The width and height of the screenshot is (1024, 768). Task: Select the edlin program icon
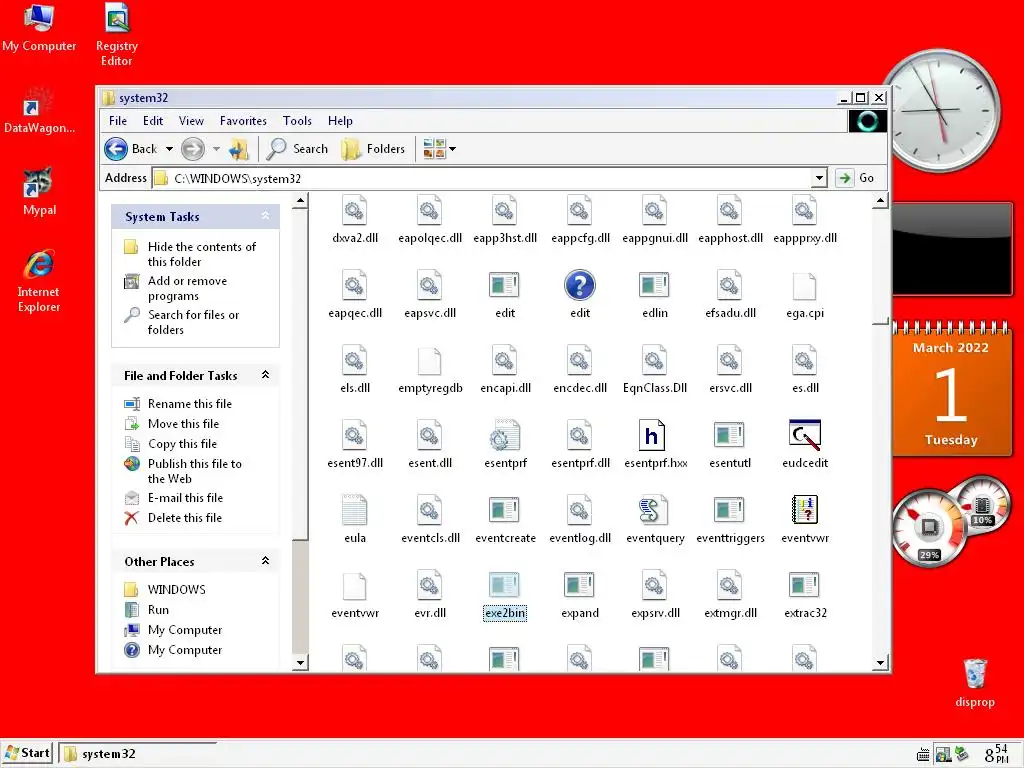(x=654, y=285)
